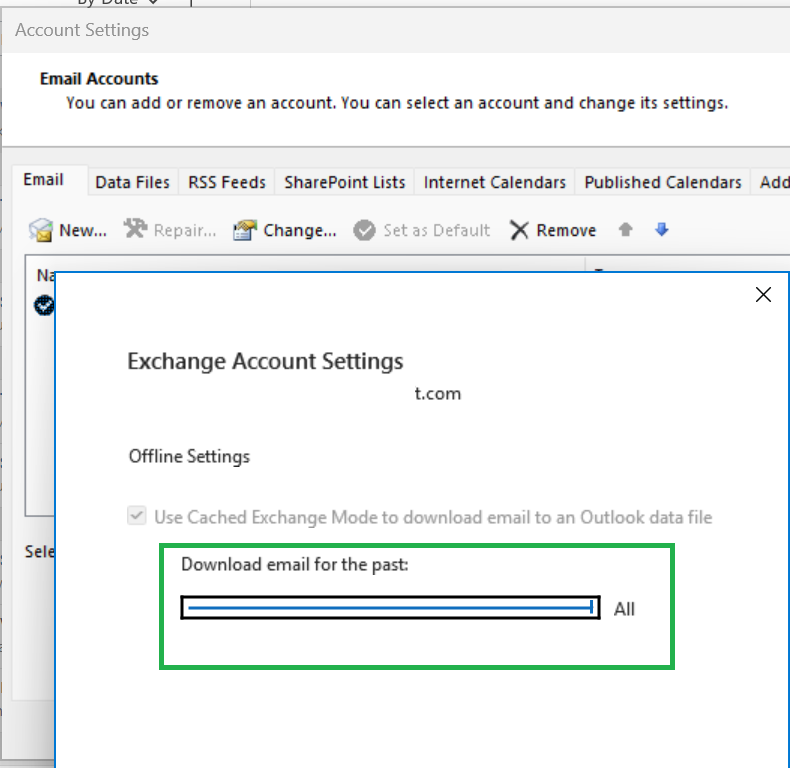790x768 pixels.
Task: Click the default account check icon in list
Action: (44, 305)
